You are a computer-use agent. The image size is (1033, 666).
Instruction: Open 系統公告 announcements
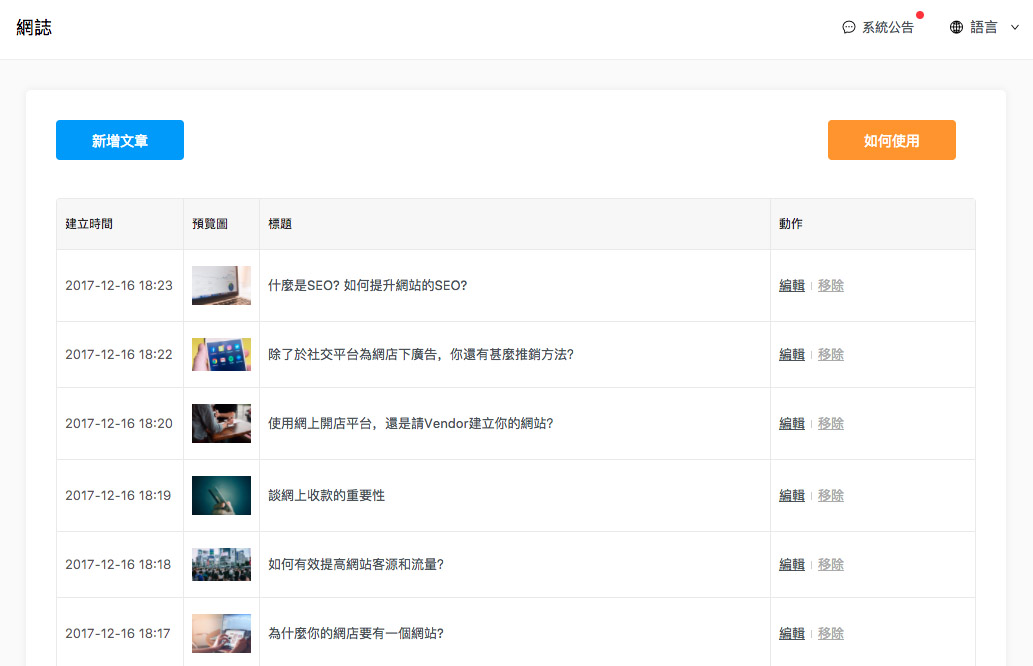(887, 27)
